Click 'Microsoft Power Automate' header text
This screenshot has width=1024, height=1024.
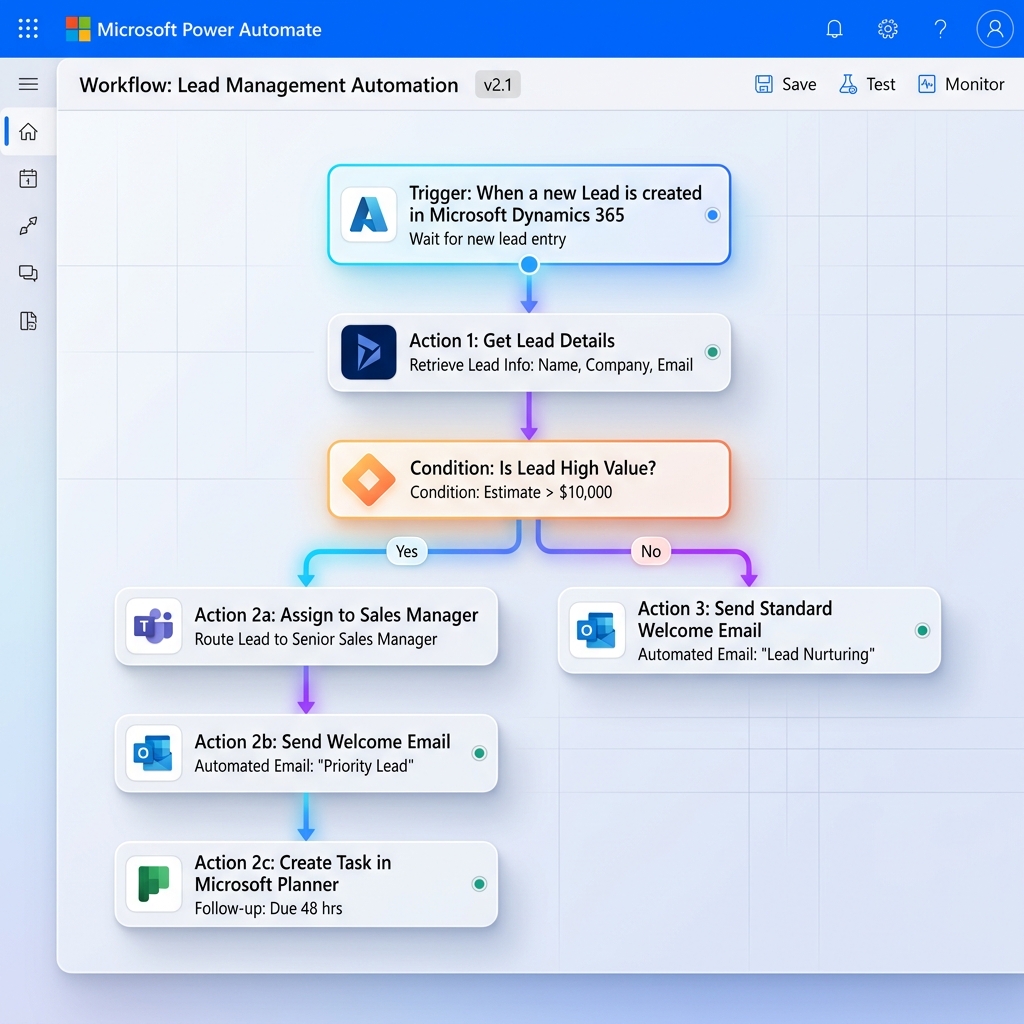click(209, 29)
